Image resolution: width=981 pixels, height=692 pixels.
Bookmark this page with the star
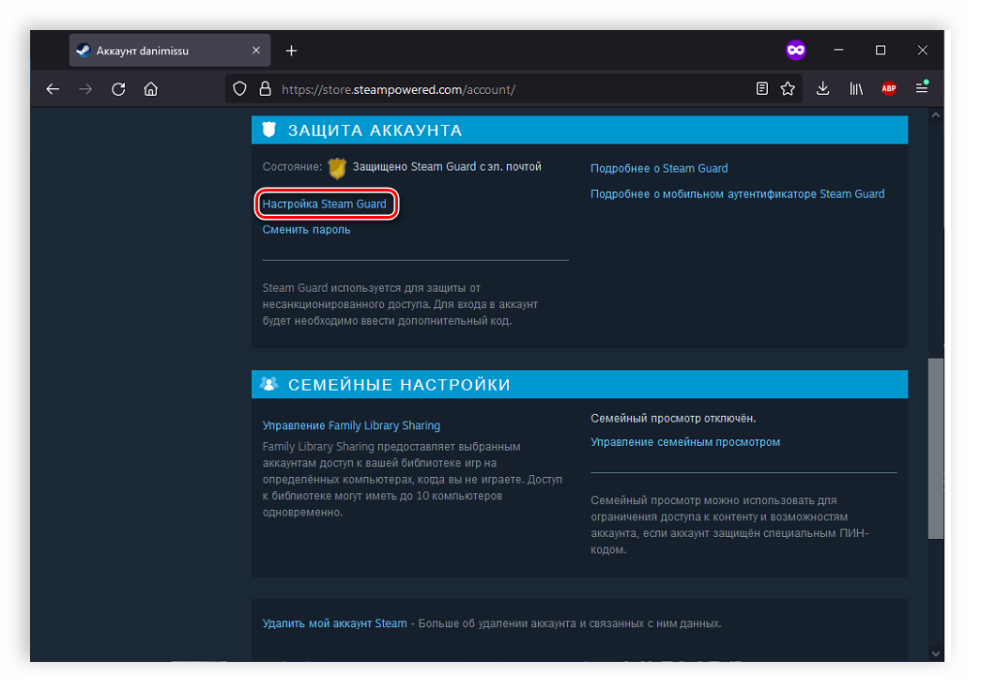[x=788, y=89]
